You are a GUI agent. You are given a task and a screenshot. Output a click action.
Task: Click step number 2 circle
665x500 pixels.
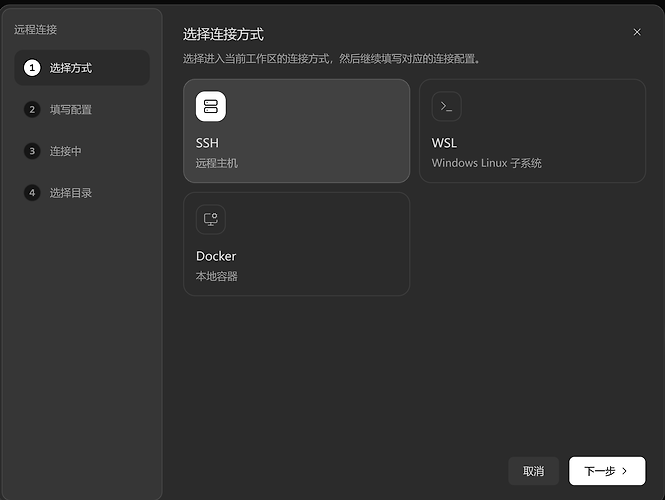point(32,109)
